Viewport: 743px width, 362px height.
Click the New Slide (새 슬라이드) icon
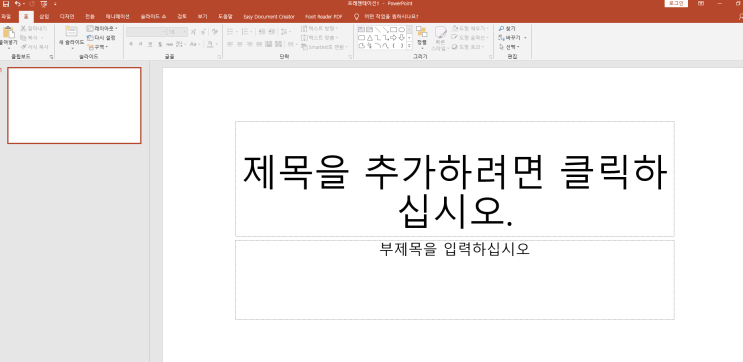[x=71, y=32]
